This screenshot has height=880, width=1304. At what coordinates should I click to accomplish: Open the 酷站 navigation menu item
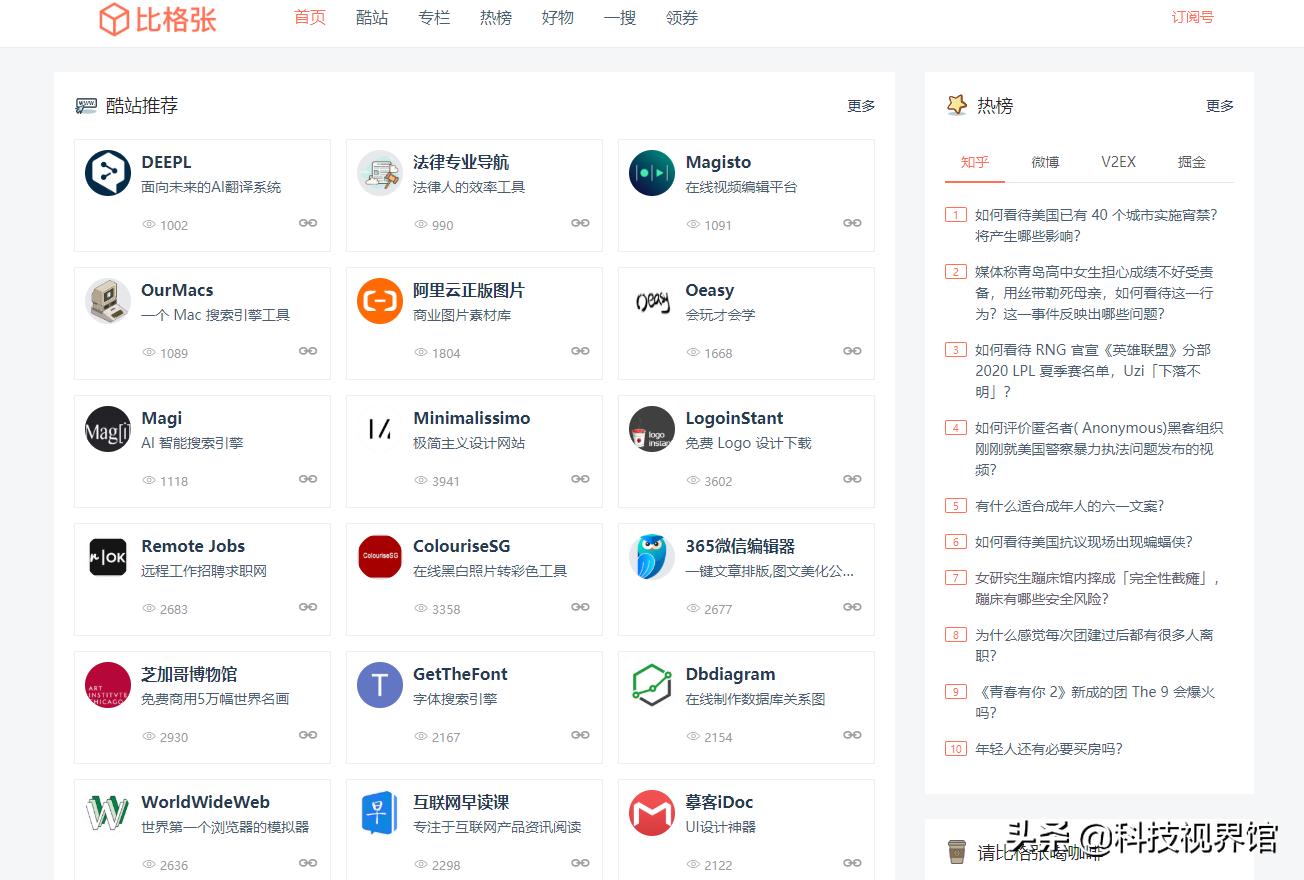click(x=372, y=17)
